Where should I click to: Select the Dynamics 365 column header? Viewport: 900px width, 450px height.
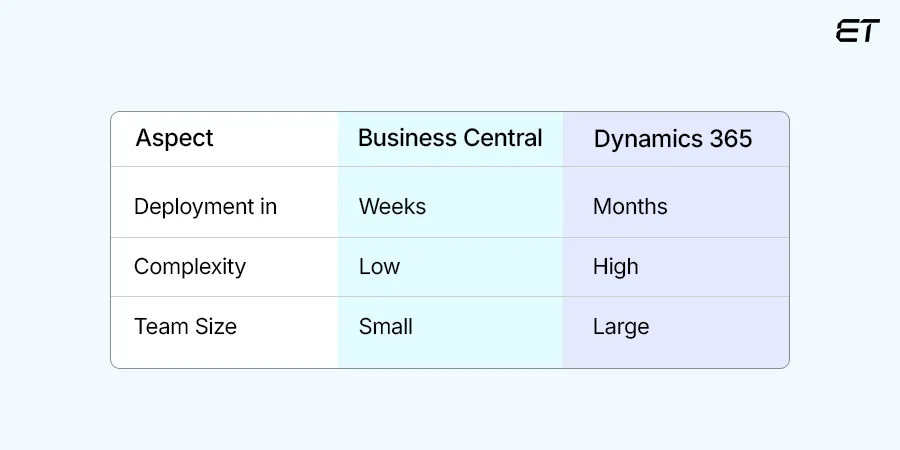click(x=672, y=139)
